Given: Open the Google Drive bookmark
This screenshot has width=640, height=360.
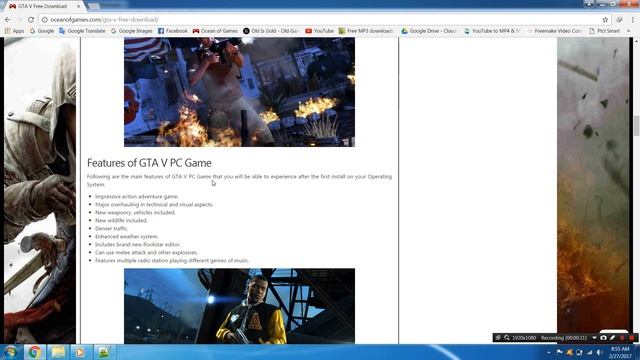Looking at the screenshot, I should click(429, 31).
